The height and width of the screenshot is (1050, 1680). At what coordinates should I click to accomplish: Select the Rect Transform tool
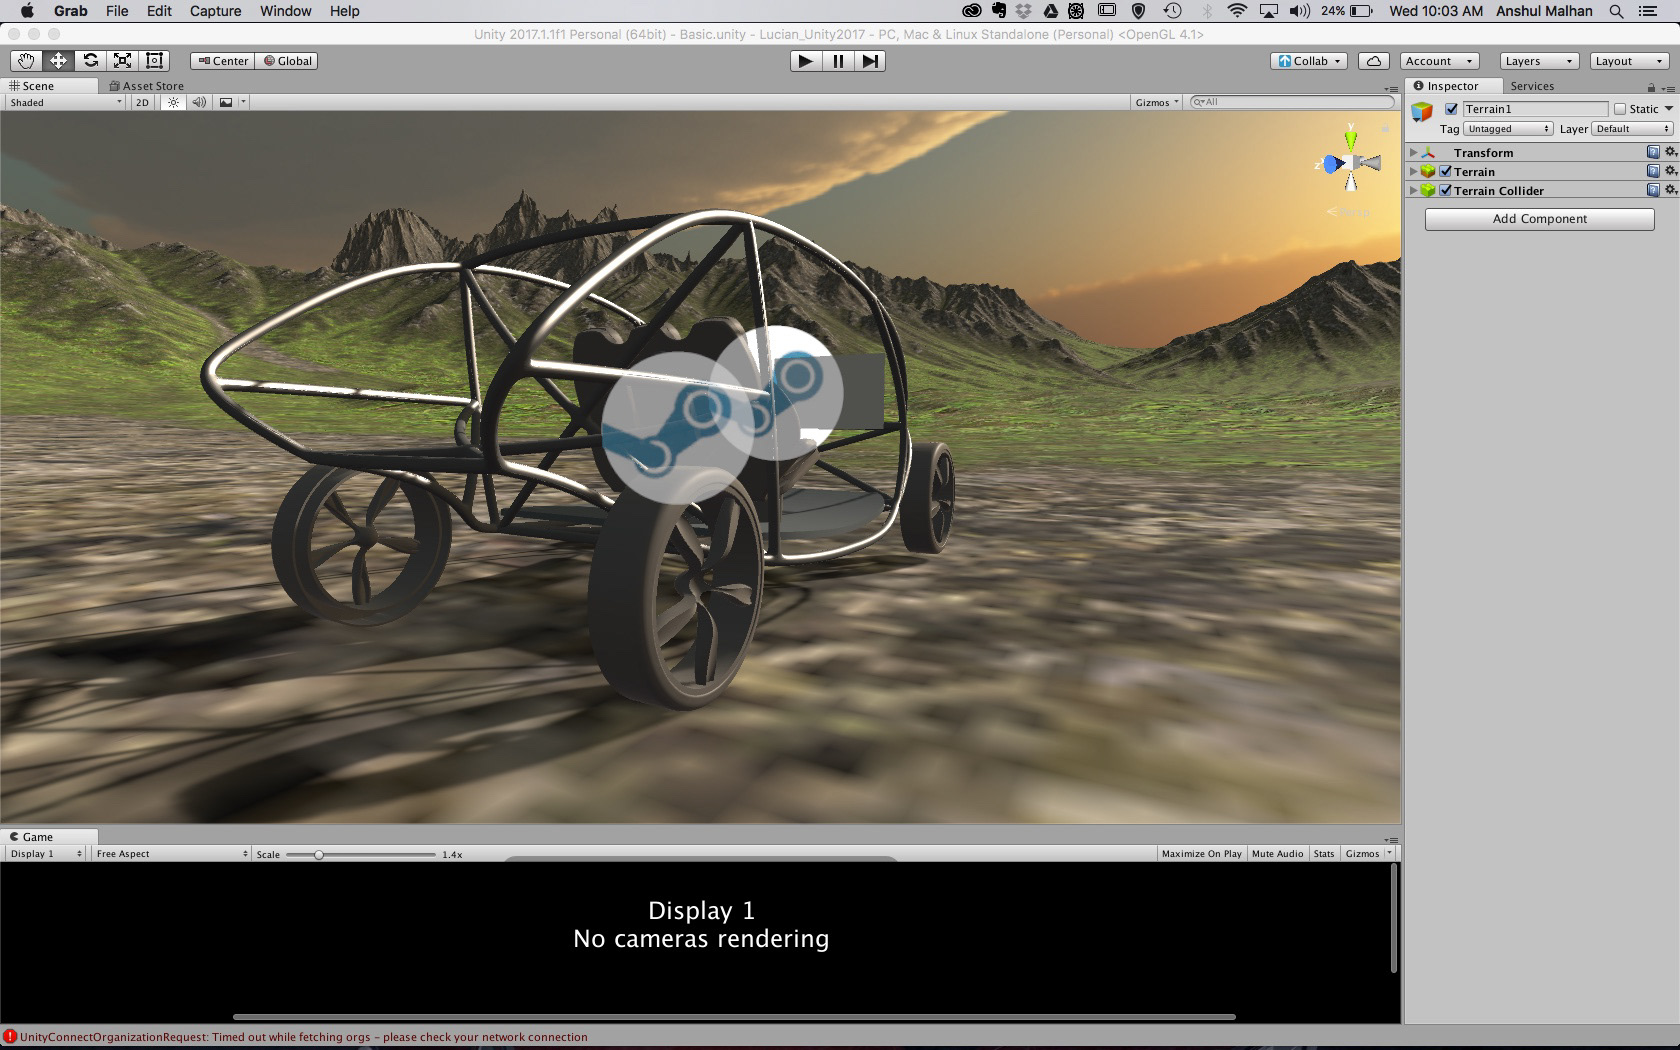(154, 61)
